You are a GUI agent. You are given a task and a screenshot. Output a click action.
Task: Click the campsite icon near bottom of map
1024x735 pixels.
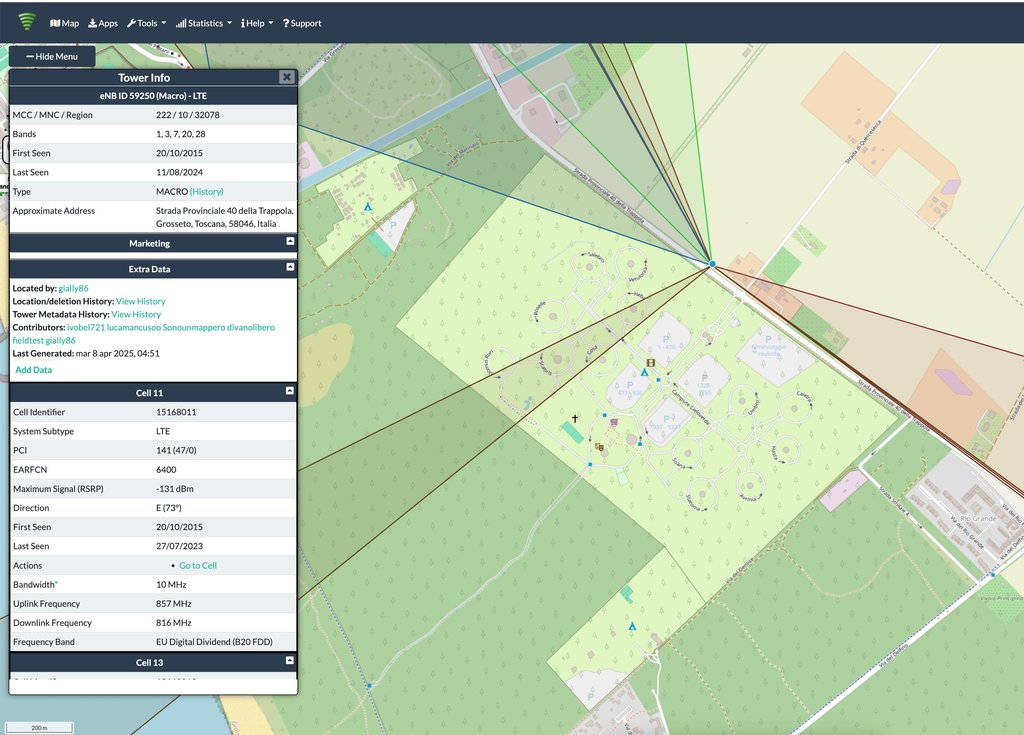pyautogui.click(x=631, y=627)
